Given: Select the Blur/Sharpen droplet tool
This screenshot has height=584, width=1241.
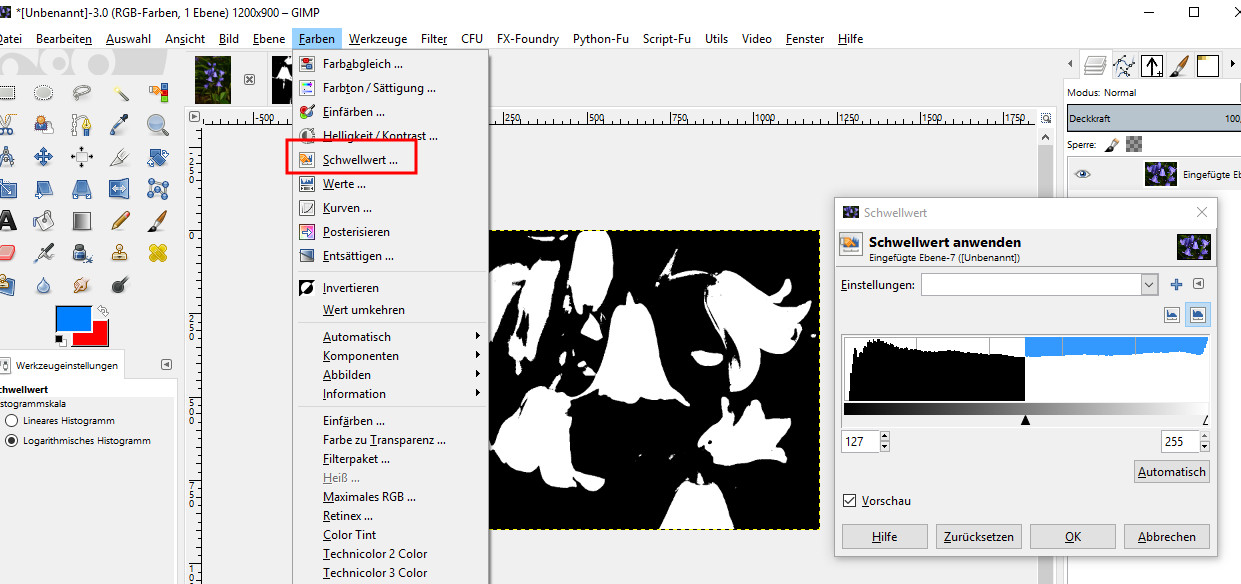Looking at the screenshot, I should [44, 284].
